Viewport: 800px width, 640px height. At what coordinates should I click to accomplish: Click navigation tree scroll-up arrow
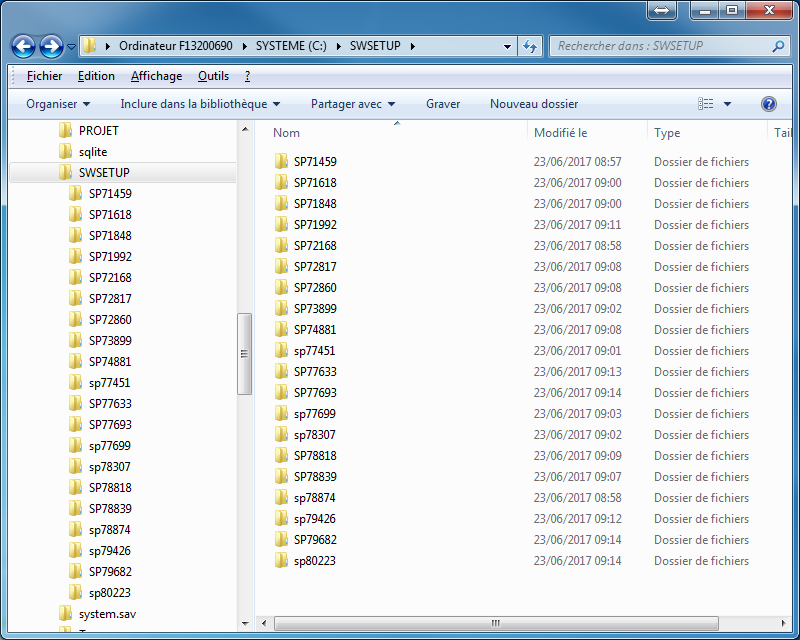point(245,129)
